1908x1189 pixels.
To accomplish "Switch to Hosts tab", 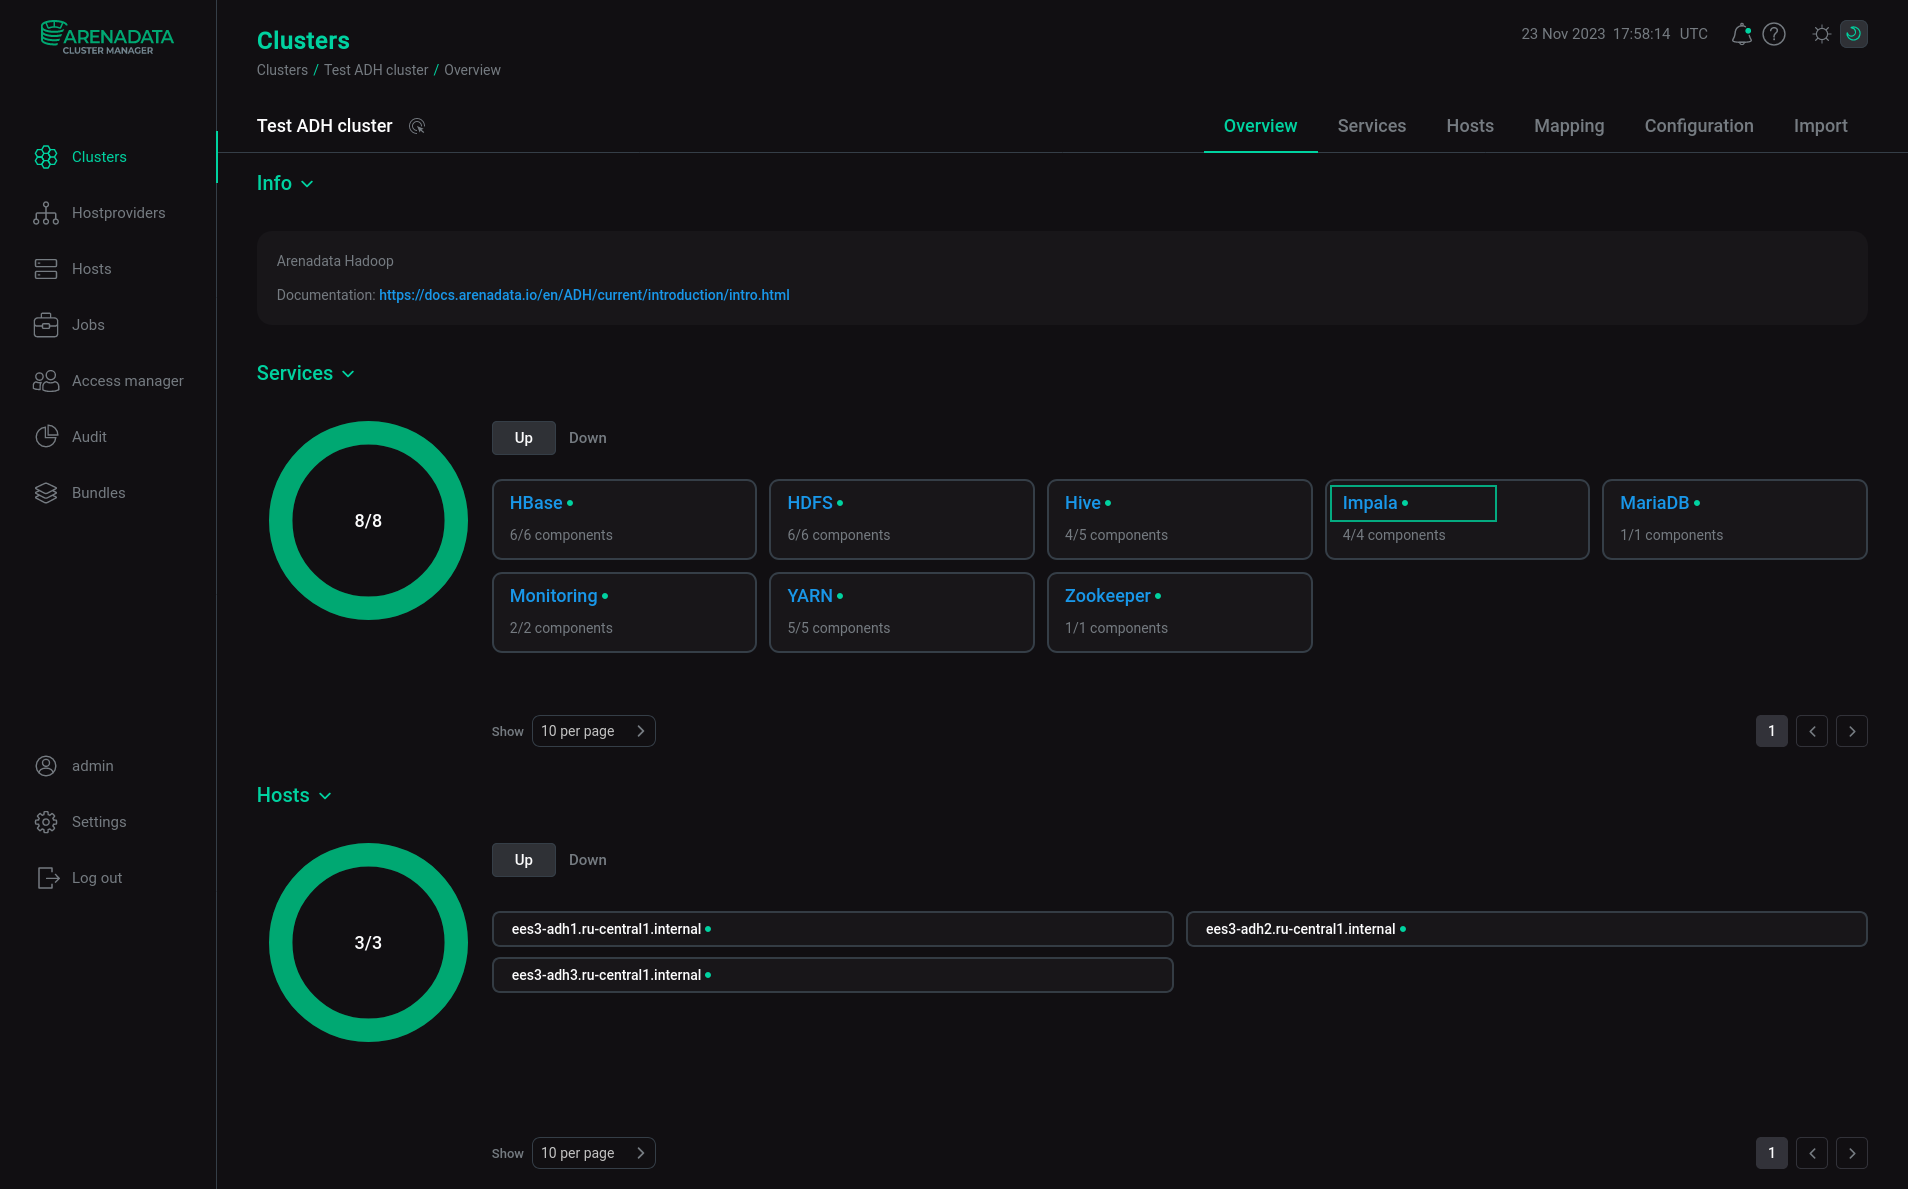I will click(1470, 126).
